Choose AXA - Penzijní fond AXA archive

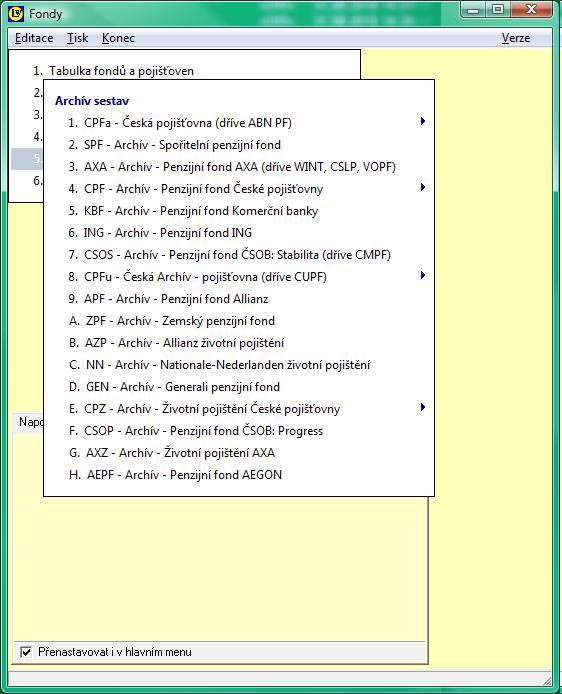coord(232,167)
